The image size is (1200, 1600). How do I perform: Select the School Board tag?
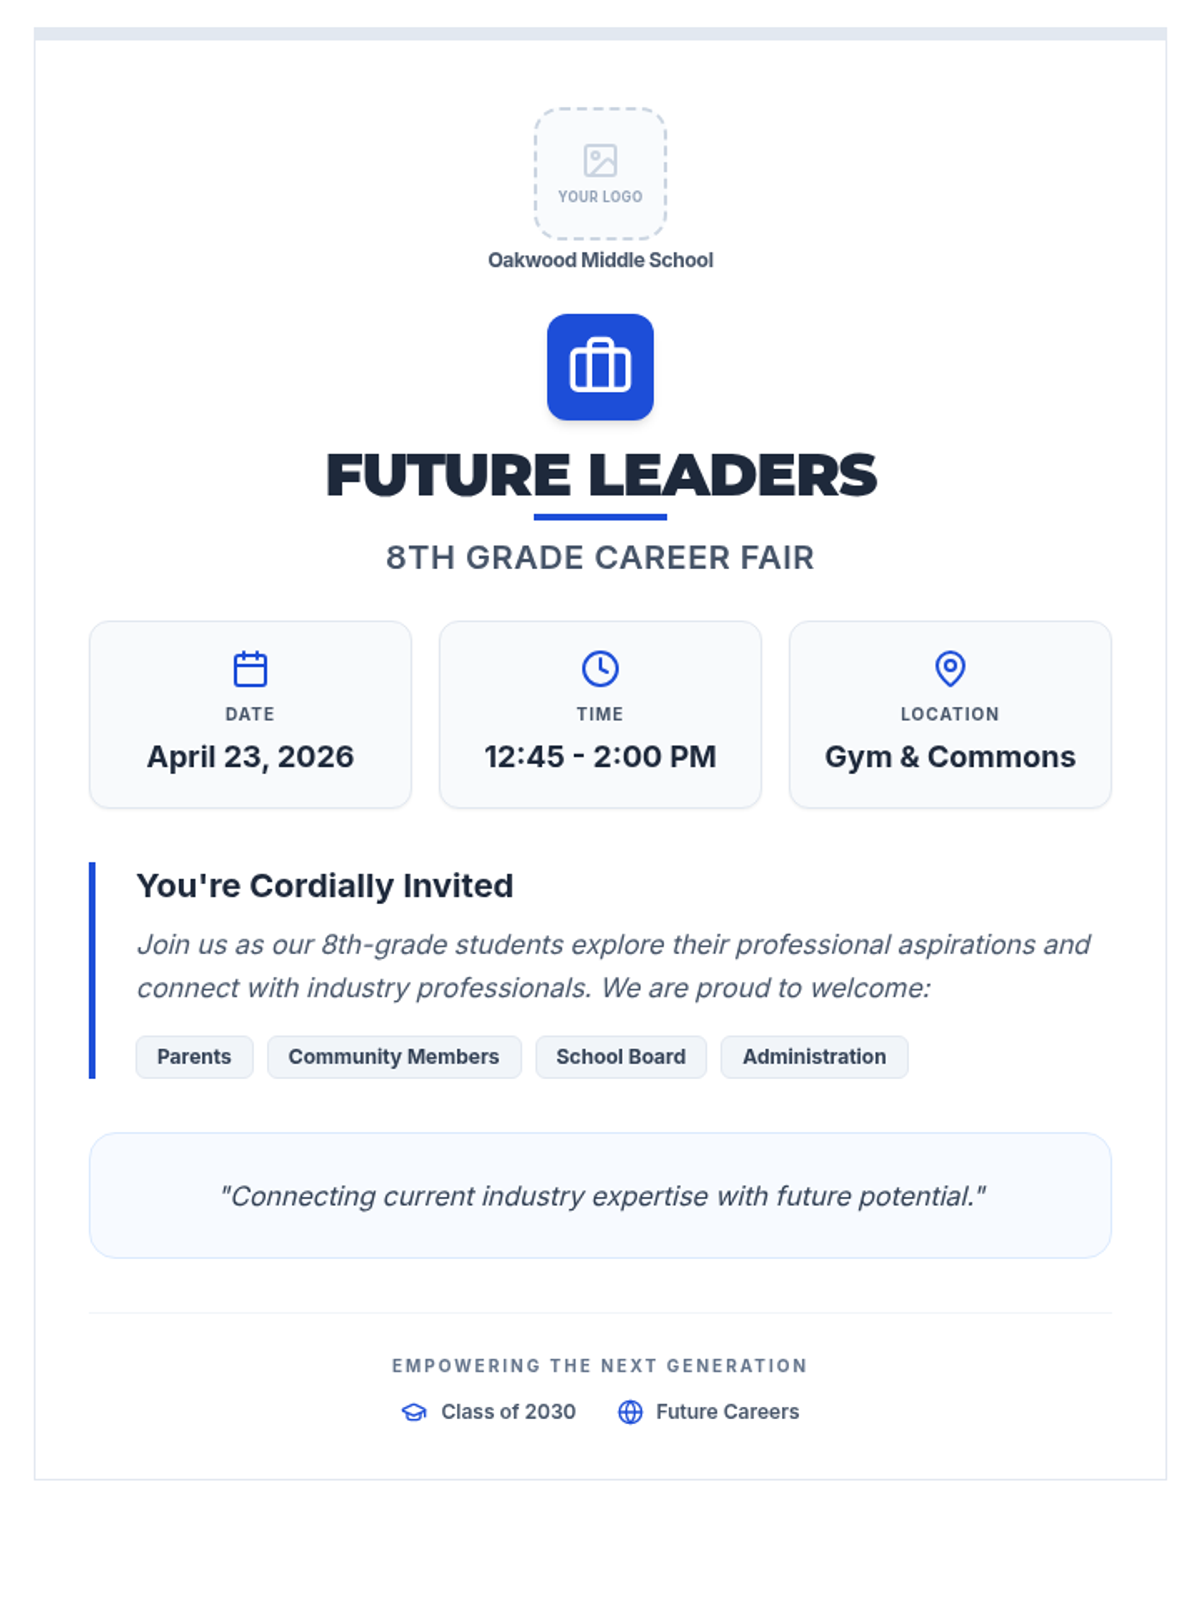(621, 1057)
